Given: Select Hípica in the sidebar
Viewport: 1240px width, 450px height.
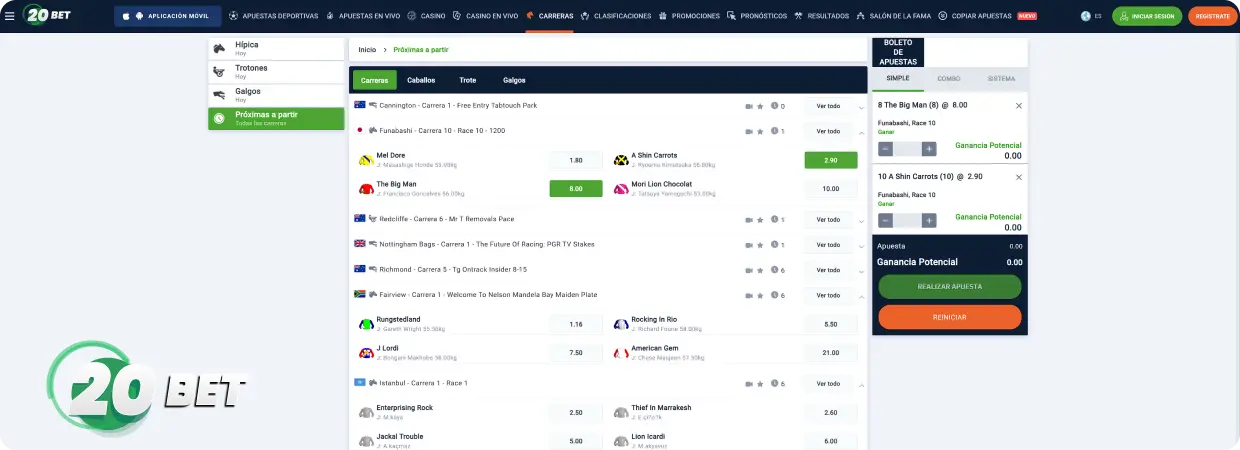Looking at the screenshot, I should tap(276, 48).
